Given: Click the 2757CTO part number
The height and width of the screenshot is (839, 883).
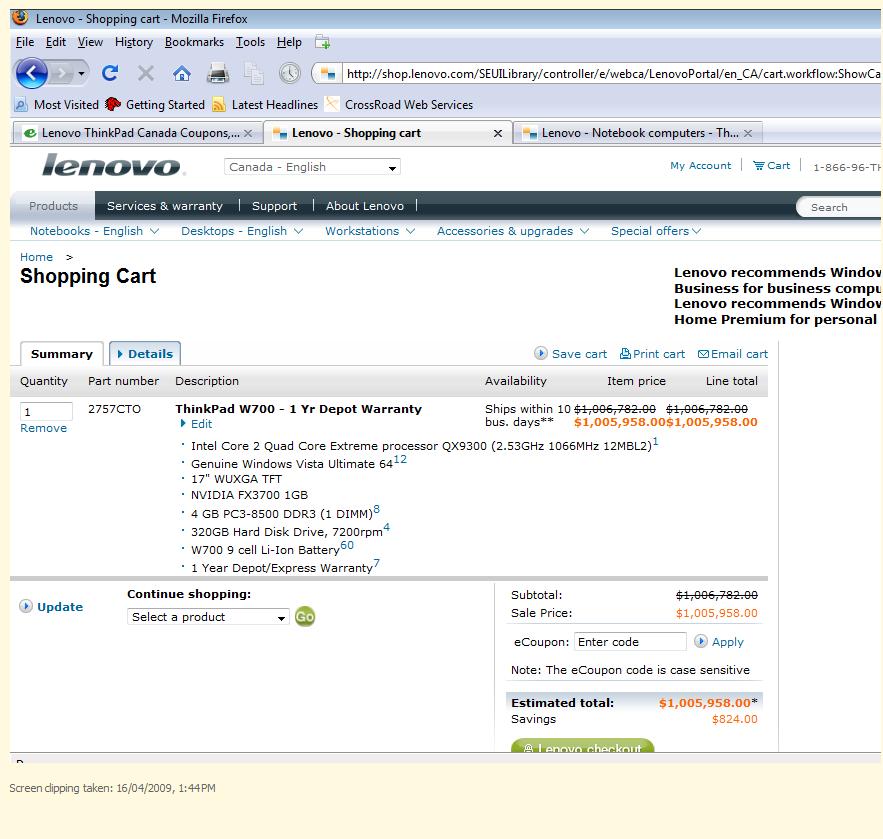Looking at the screenshot, I should [x=114, y=409].
